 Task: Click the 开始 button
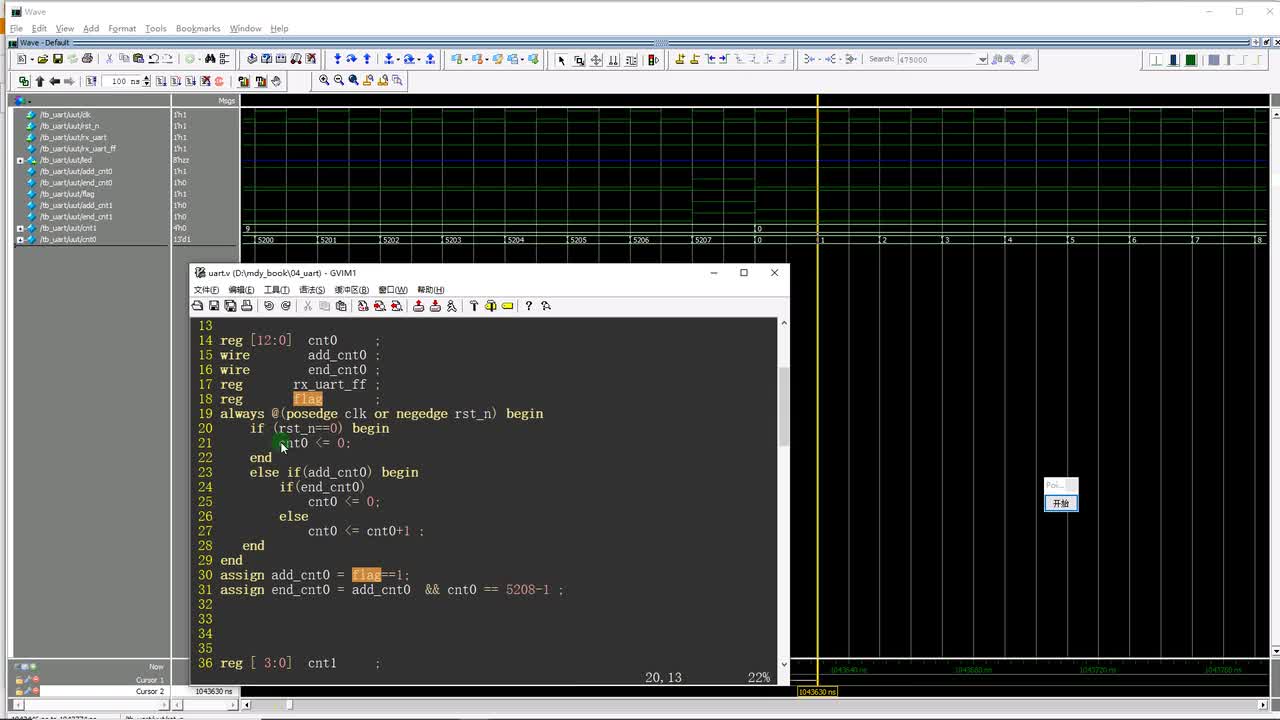pyautogui.click(x=1061, y=503)
